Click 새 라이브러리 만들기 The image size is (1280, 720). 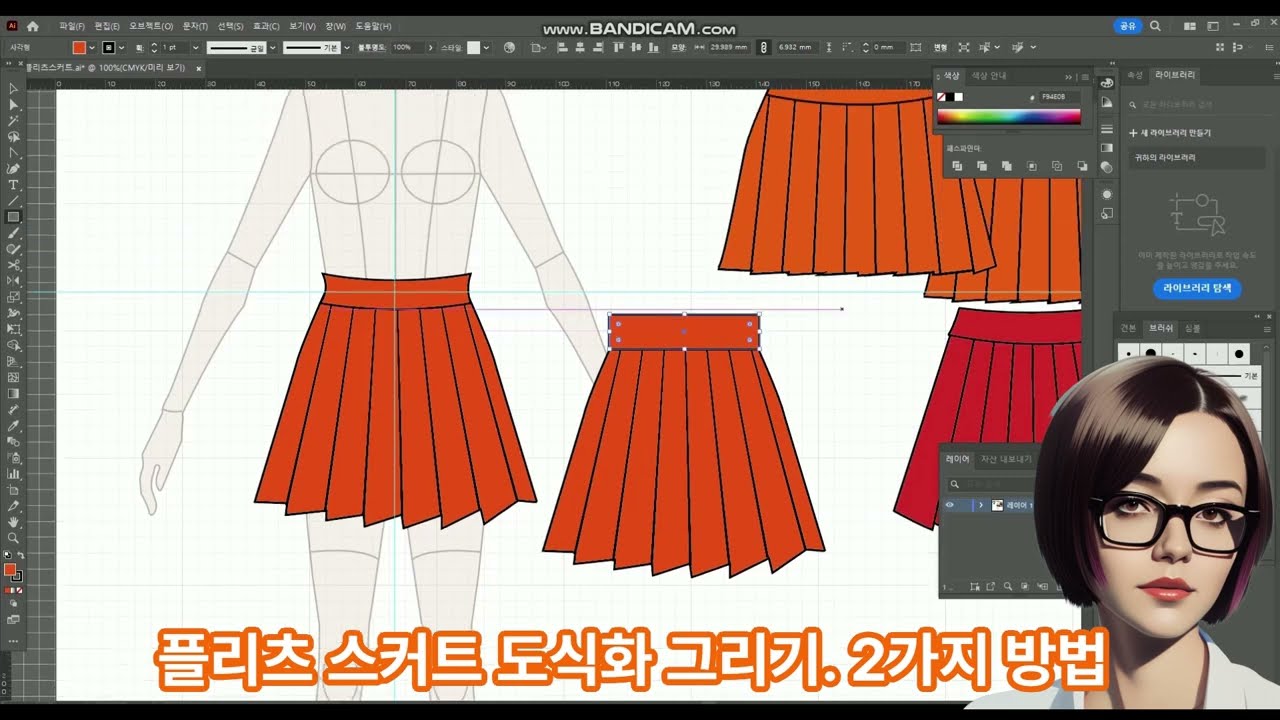pos(1170,133)
